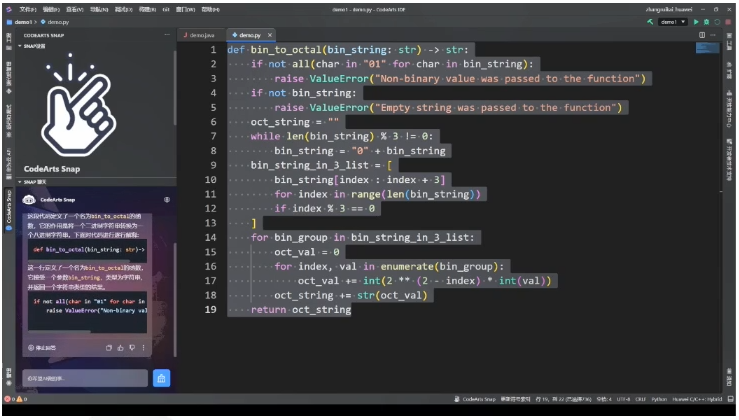Click 'return oct_string' on line 19
The image size is (739, 420).
pyautogui.click(x=301, y=310)
